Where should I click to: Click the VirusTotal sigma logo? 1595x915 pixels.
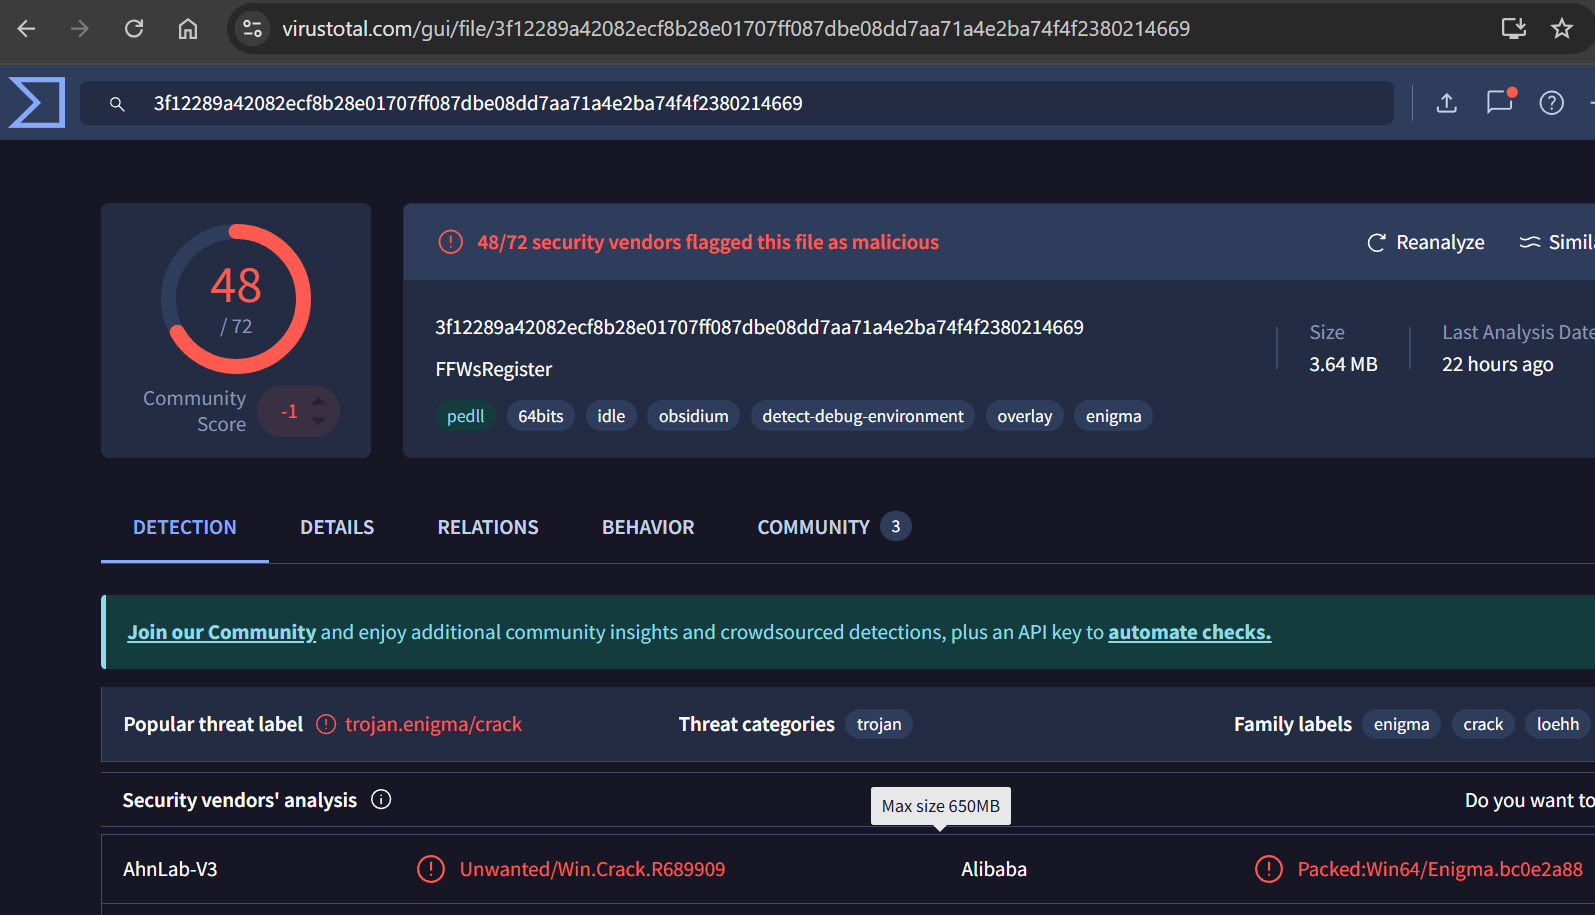pyautogui.click(x=37, y=103)
